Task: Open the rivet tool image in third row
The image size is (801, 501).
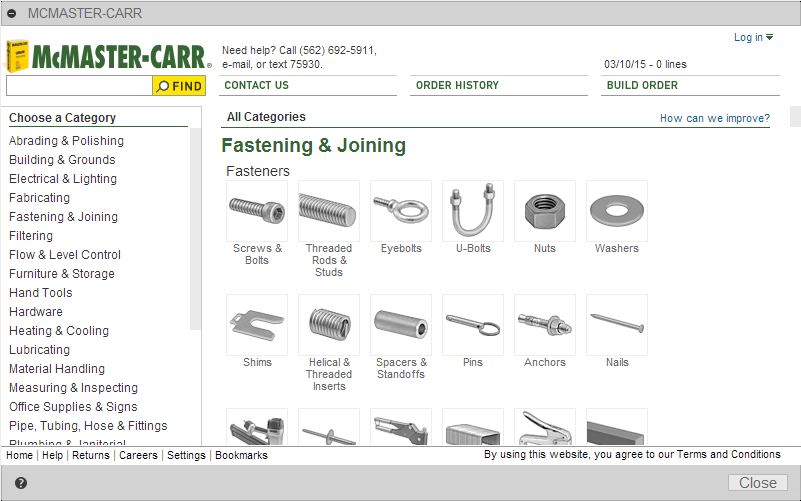Action: (x=401, y=426)
